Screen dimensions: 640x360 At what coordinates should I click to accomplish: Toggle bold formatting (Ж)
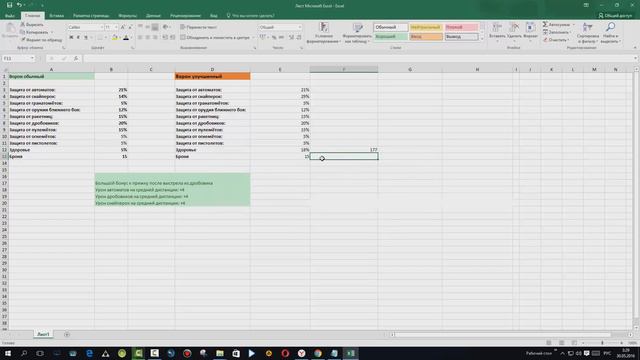pos(71,38)
